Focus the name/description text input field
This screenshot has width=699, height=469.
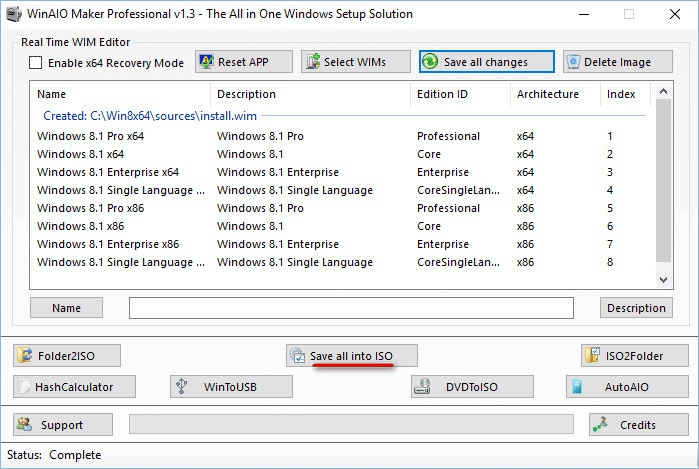(x=351, y=308)
